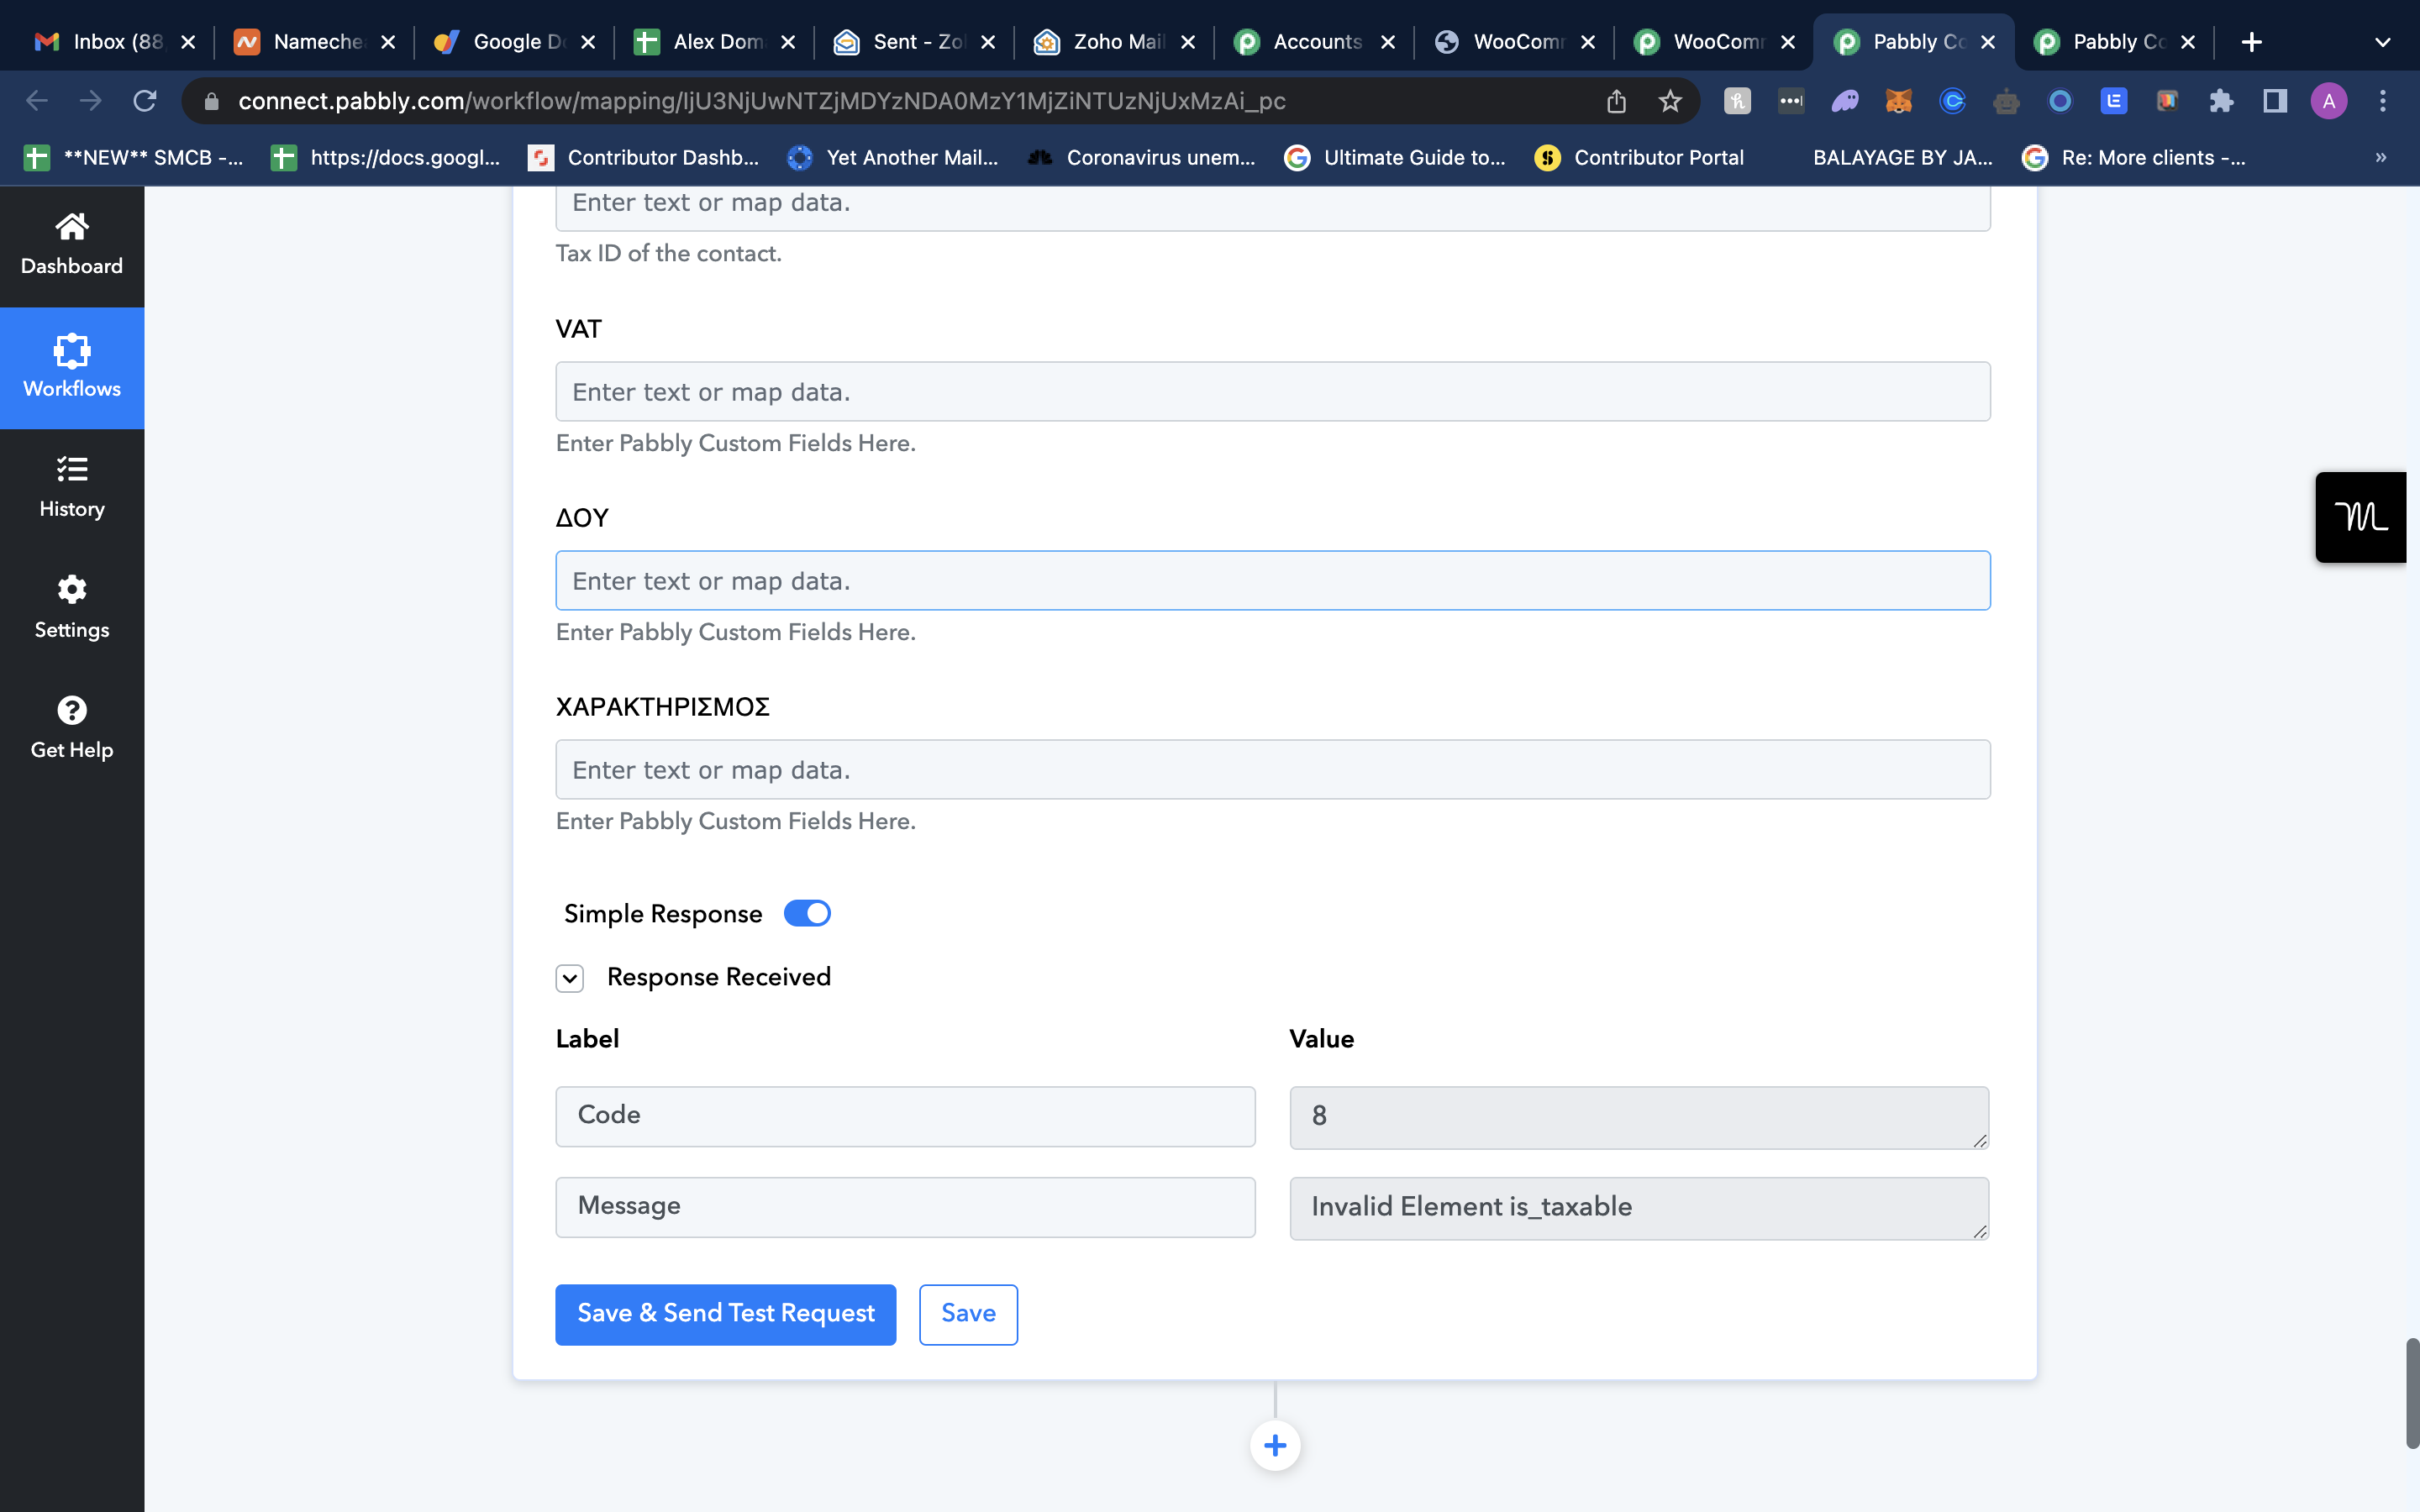This screenshot has height=1512, width=2420.
Task: Close the Sent - Zoho tab
Action: coord(988,42)
